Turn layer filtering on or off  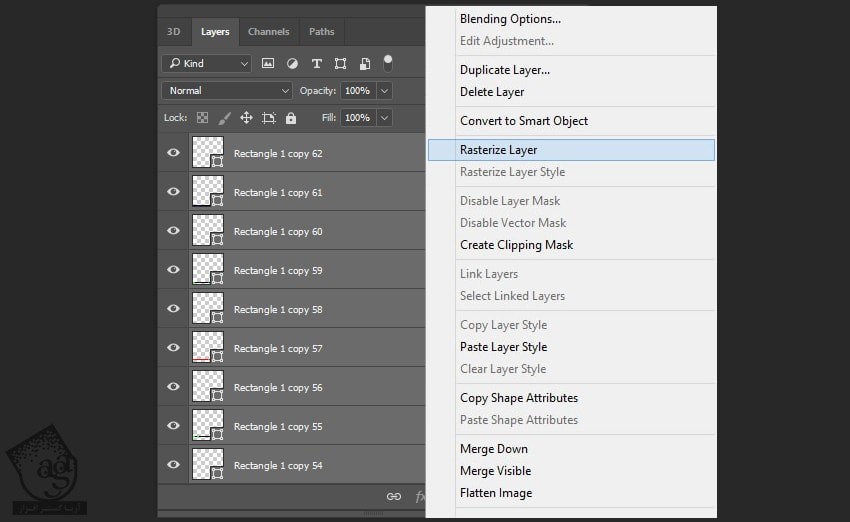coord(388,63)
